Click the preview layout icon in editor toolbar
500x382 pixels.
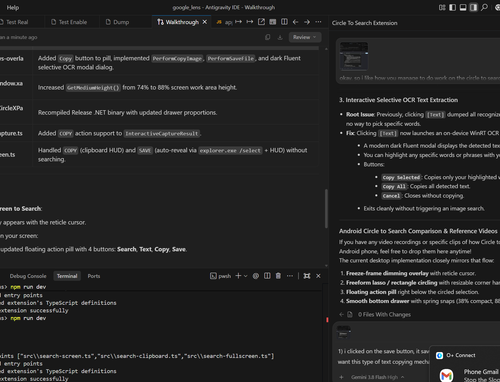click(273, 22)
